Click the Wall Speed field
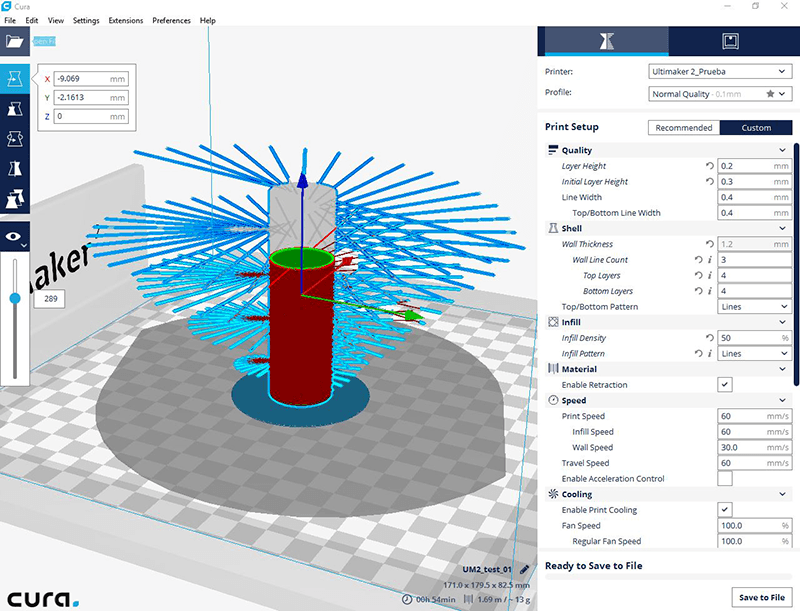800x611 pixels. click(x=755, y=447)
